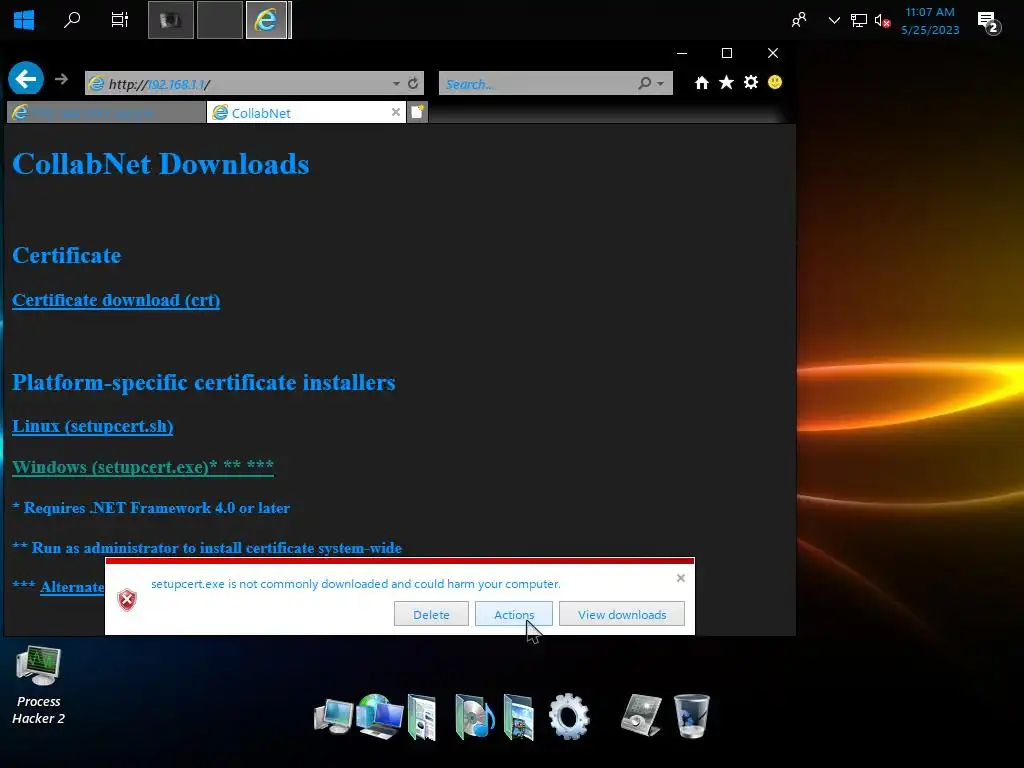The width and height of the screenshot is (1024, 768).
Task: Open the clock showing 11:07 AM
Action: coord(930,21)
